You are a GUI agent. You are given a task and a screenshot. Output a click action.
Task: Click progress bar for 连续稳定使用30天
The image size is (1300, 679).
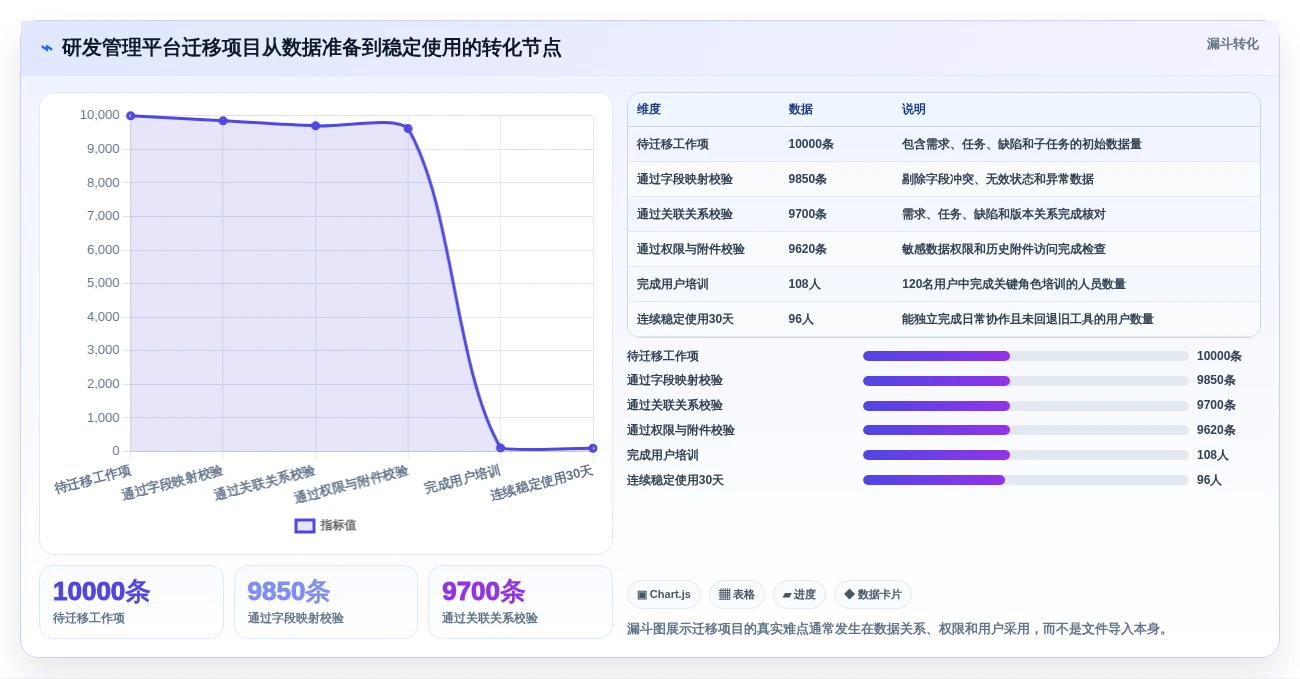click(1026, 480)
